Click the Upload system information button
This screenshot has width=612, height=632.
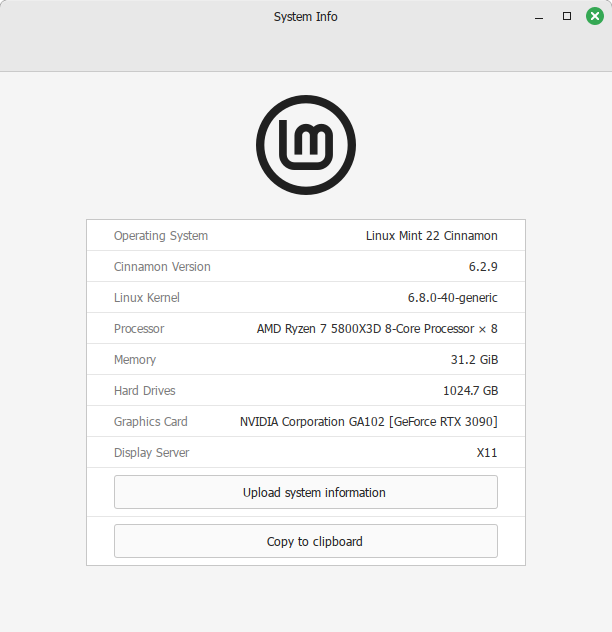pyautogui.click(x=306, y=492)
